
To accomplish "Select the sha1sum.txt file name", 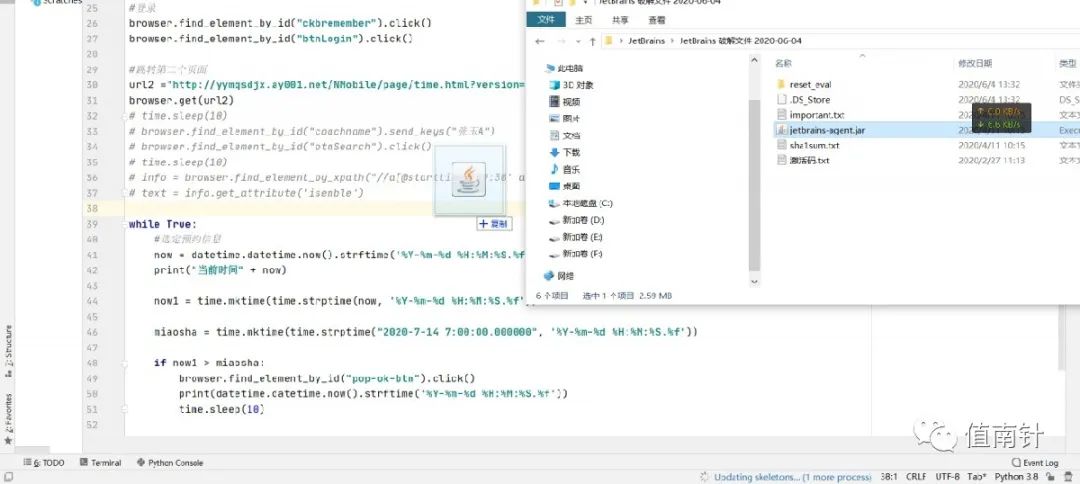I will pyautogui.click(x=814, y=145).
